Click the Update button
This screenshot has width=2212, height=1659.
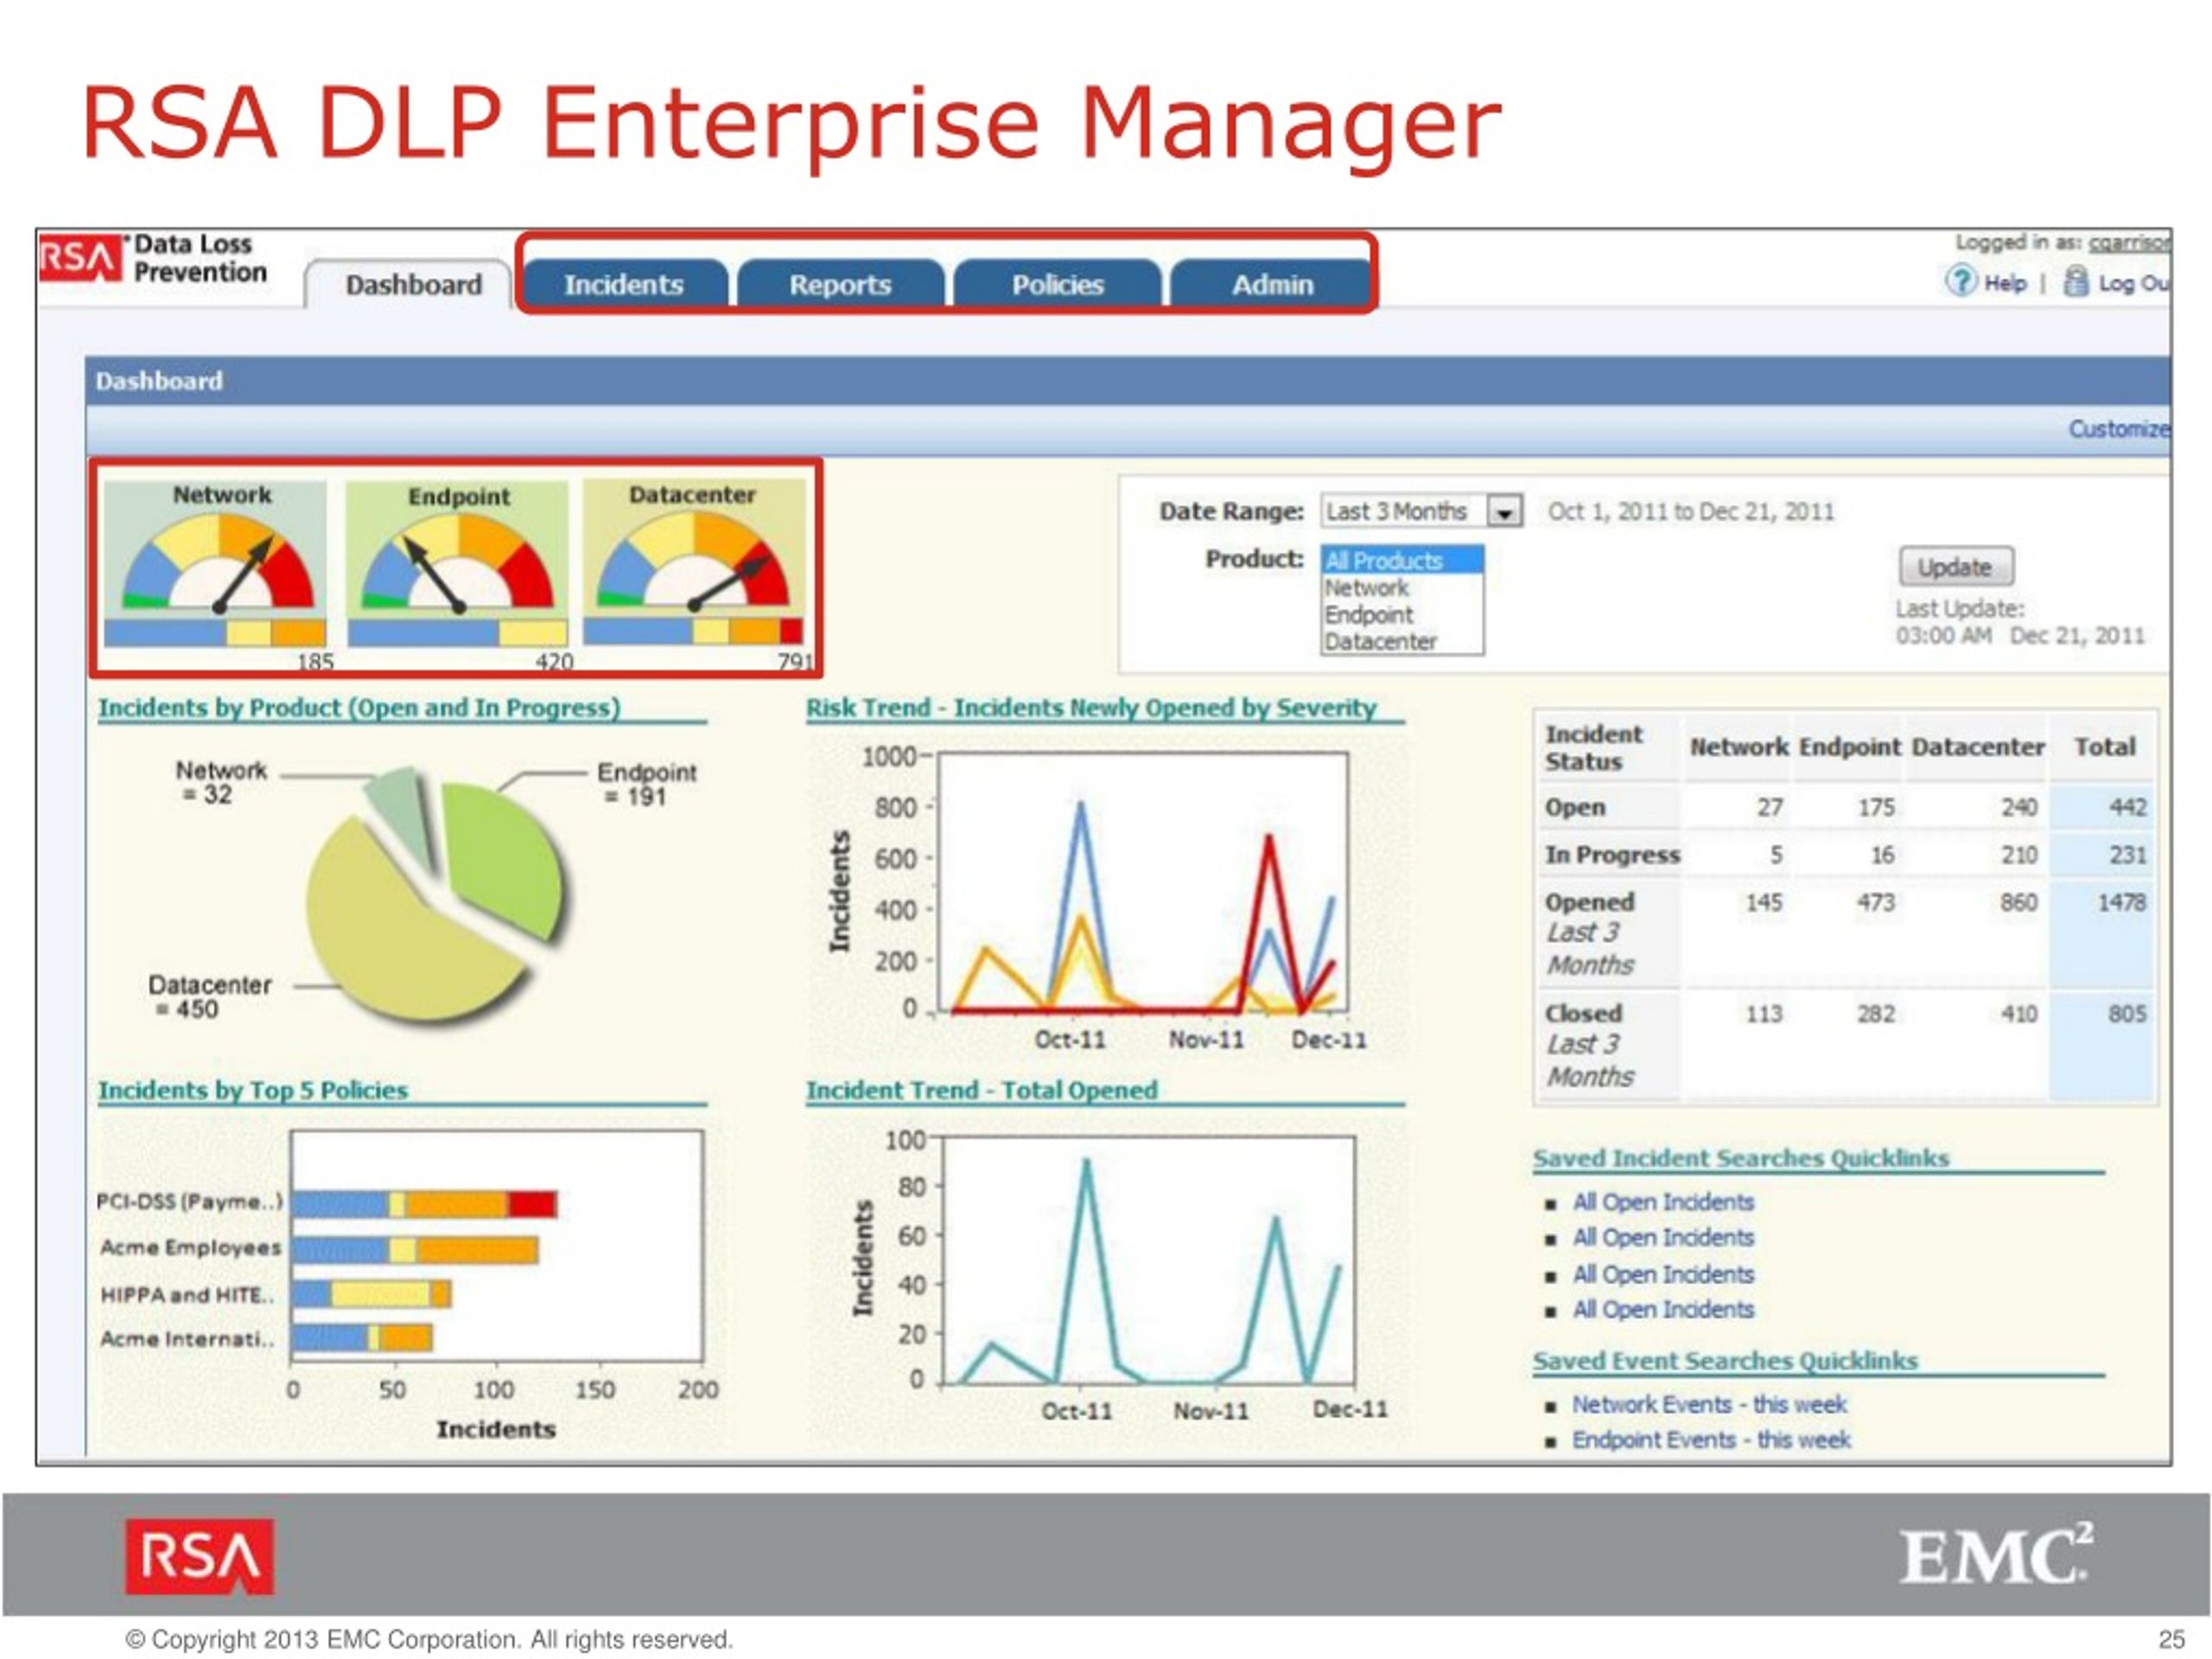1955,567
